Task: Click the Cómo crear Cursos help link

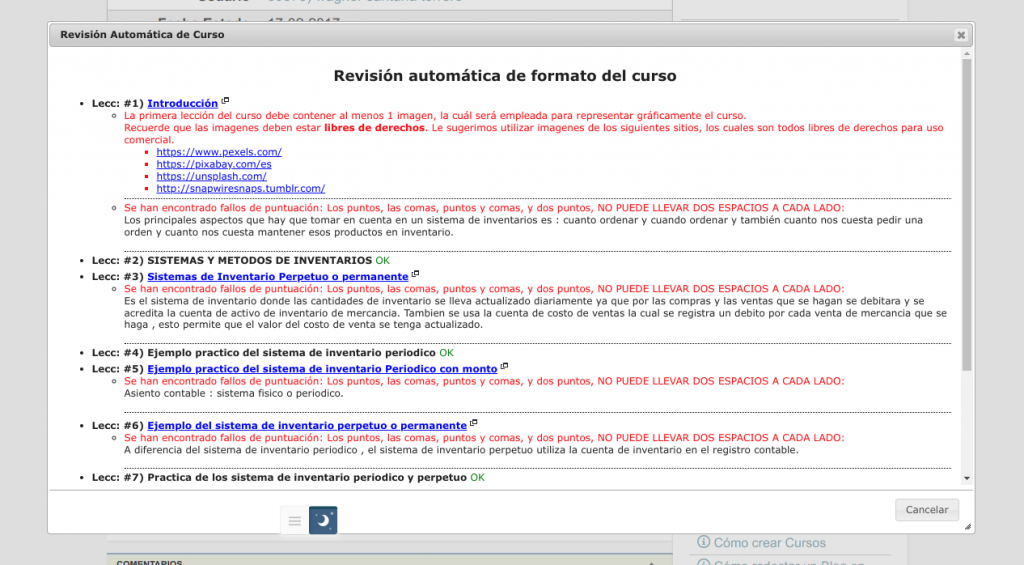Action: (x=769, y=543)
